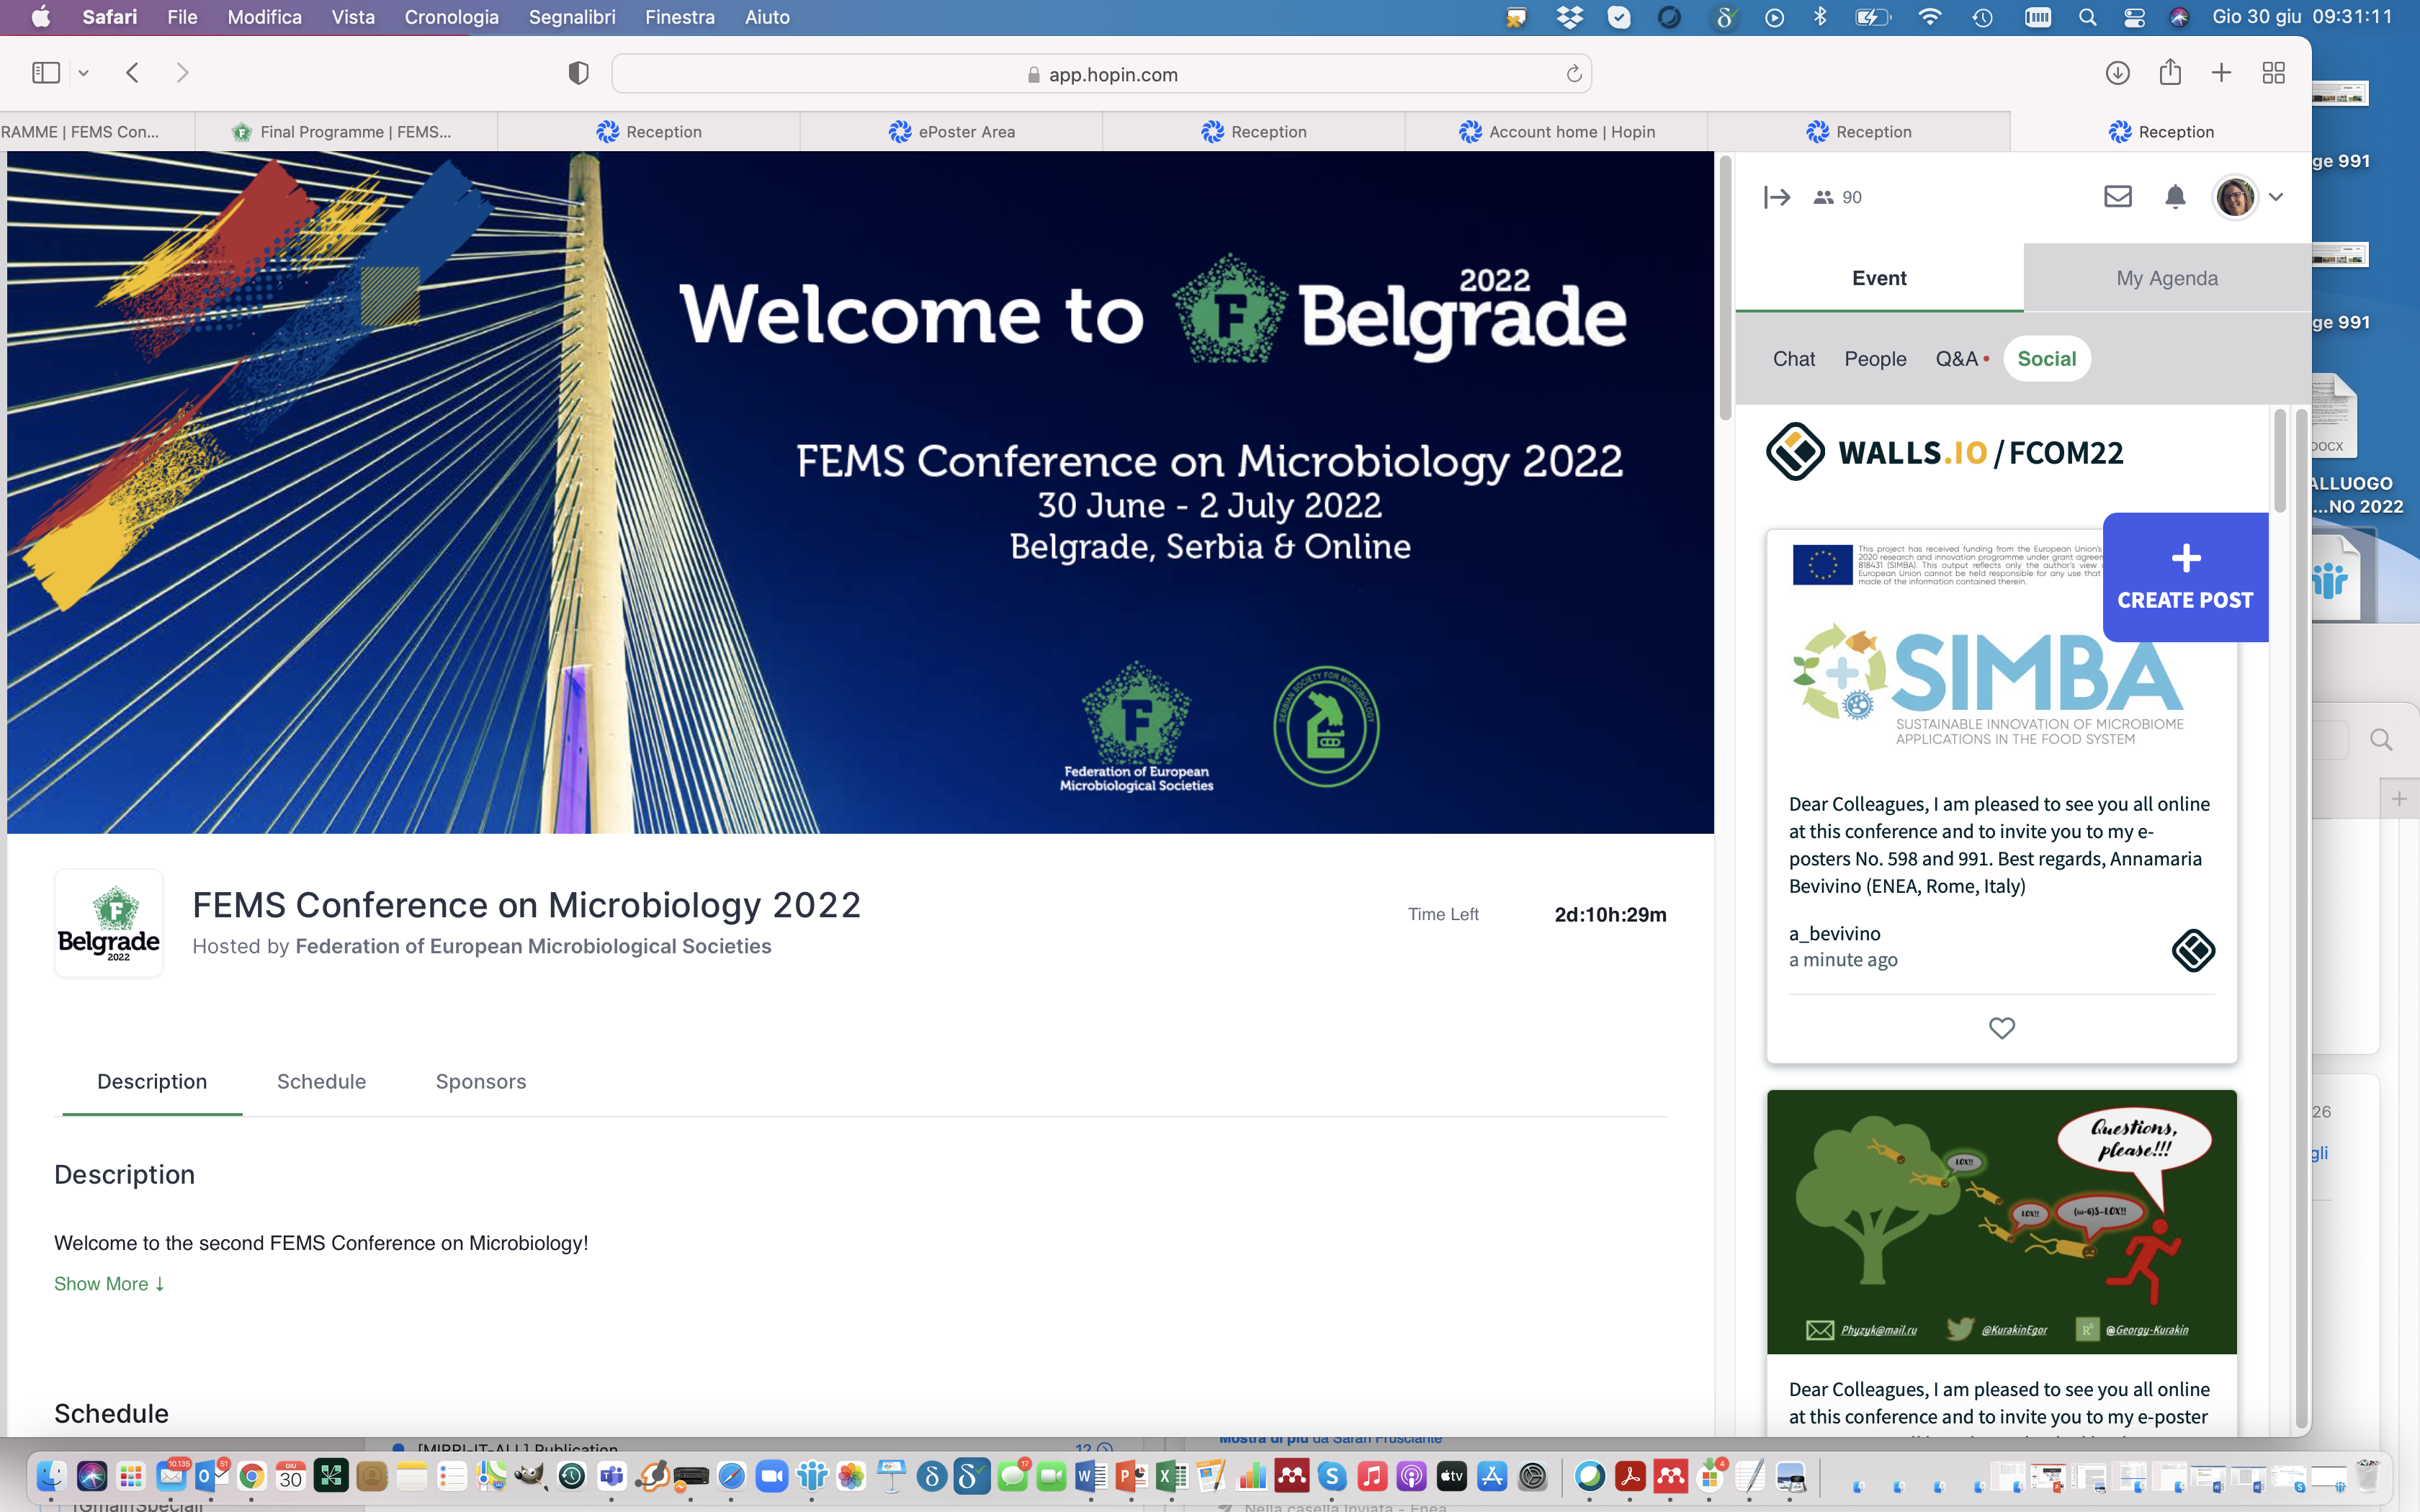The height and width of the screenshot is (1512, 2420).
Task: Like the a_bevivino post with the heart
Action: coord(2001,1028)
